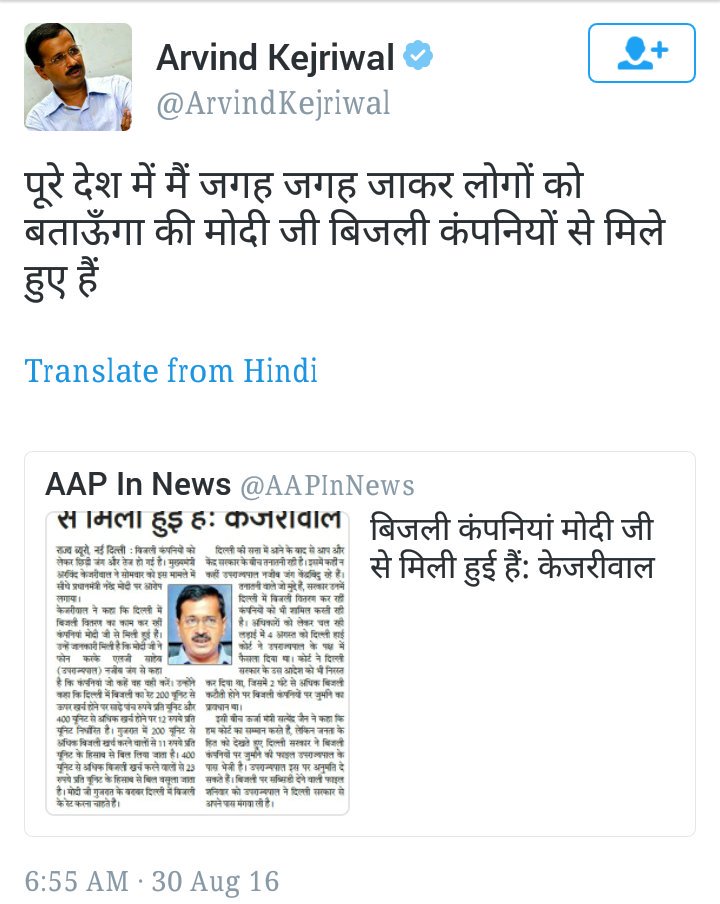Click the 6:55 AM timestamp

tap(77, 882)
